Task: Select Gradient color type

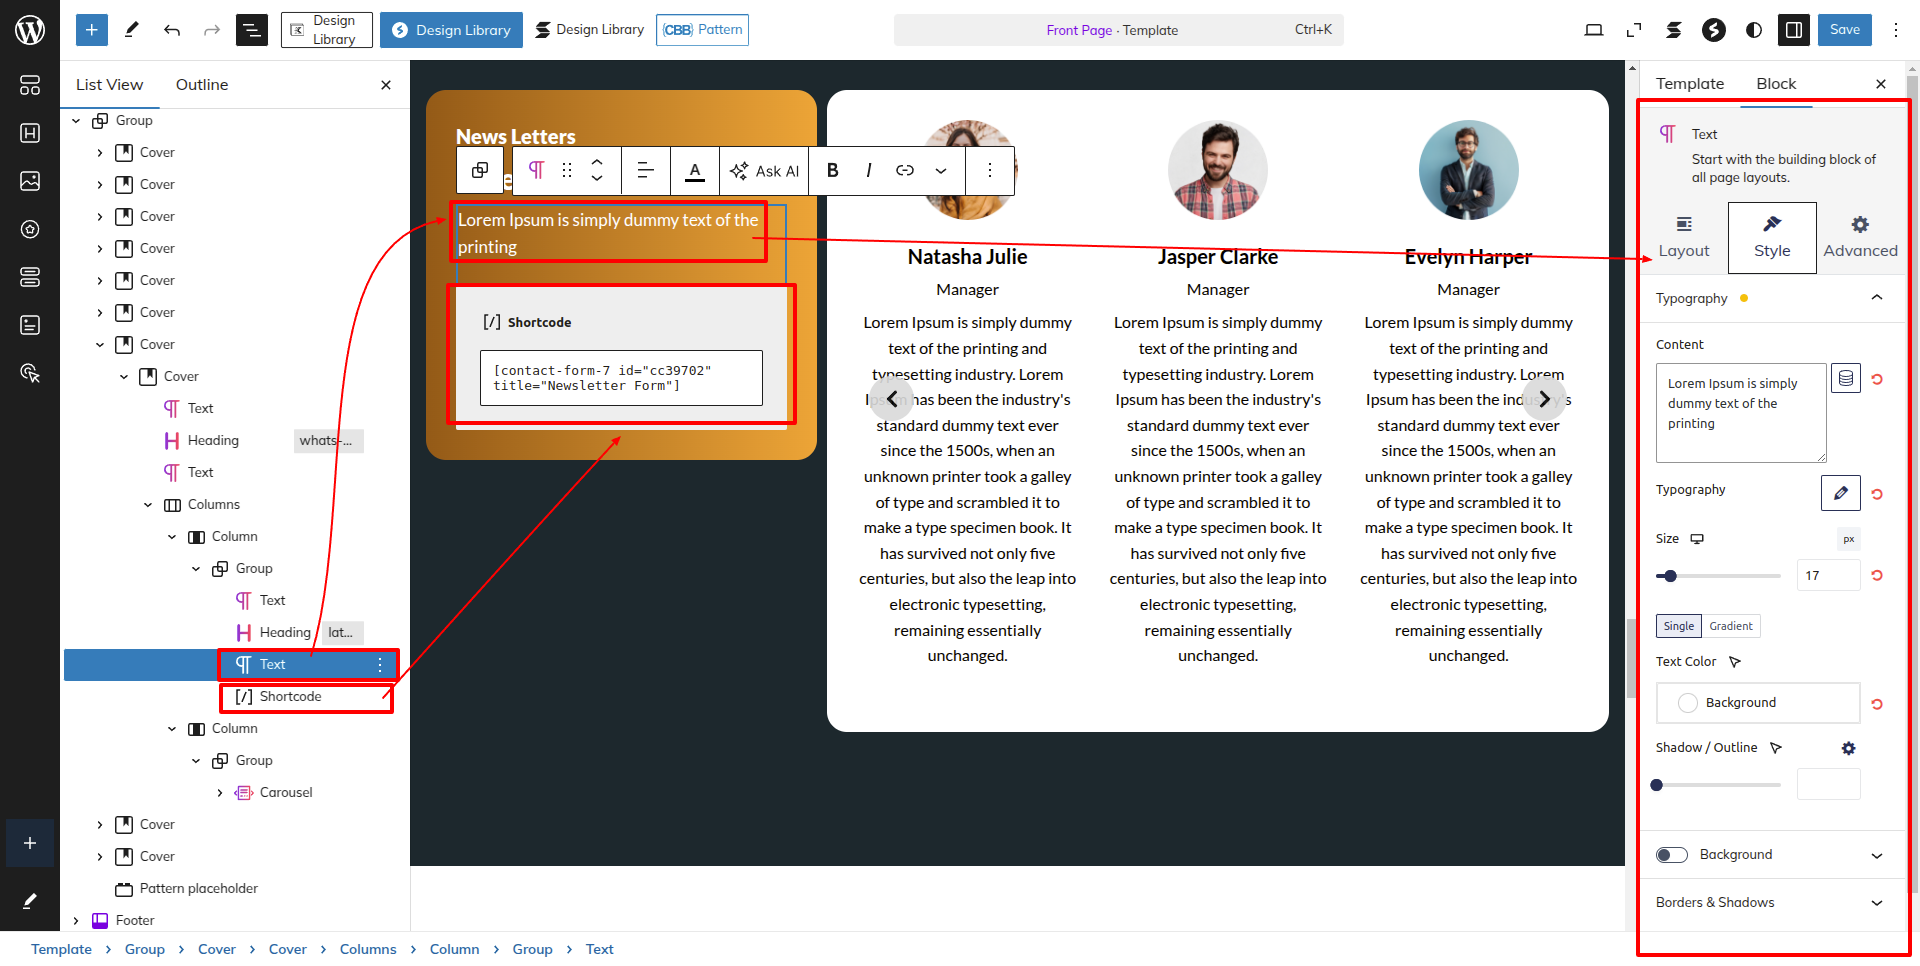Action: click(x=1730, y=626)
